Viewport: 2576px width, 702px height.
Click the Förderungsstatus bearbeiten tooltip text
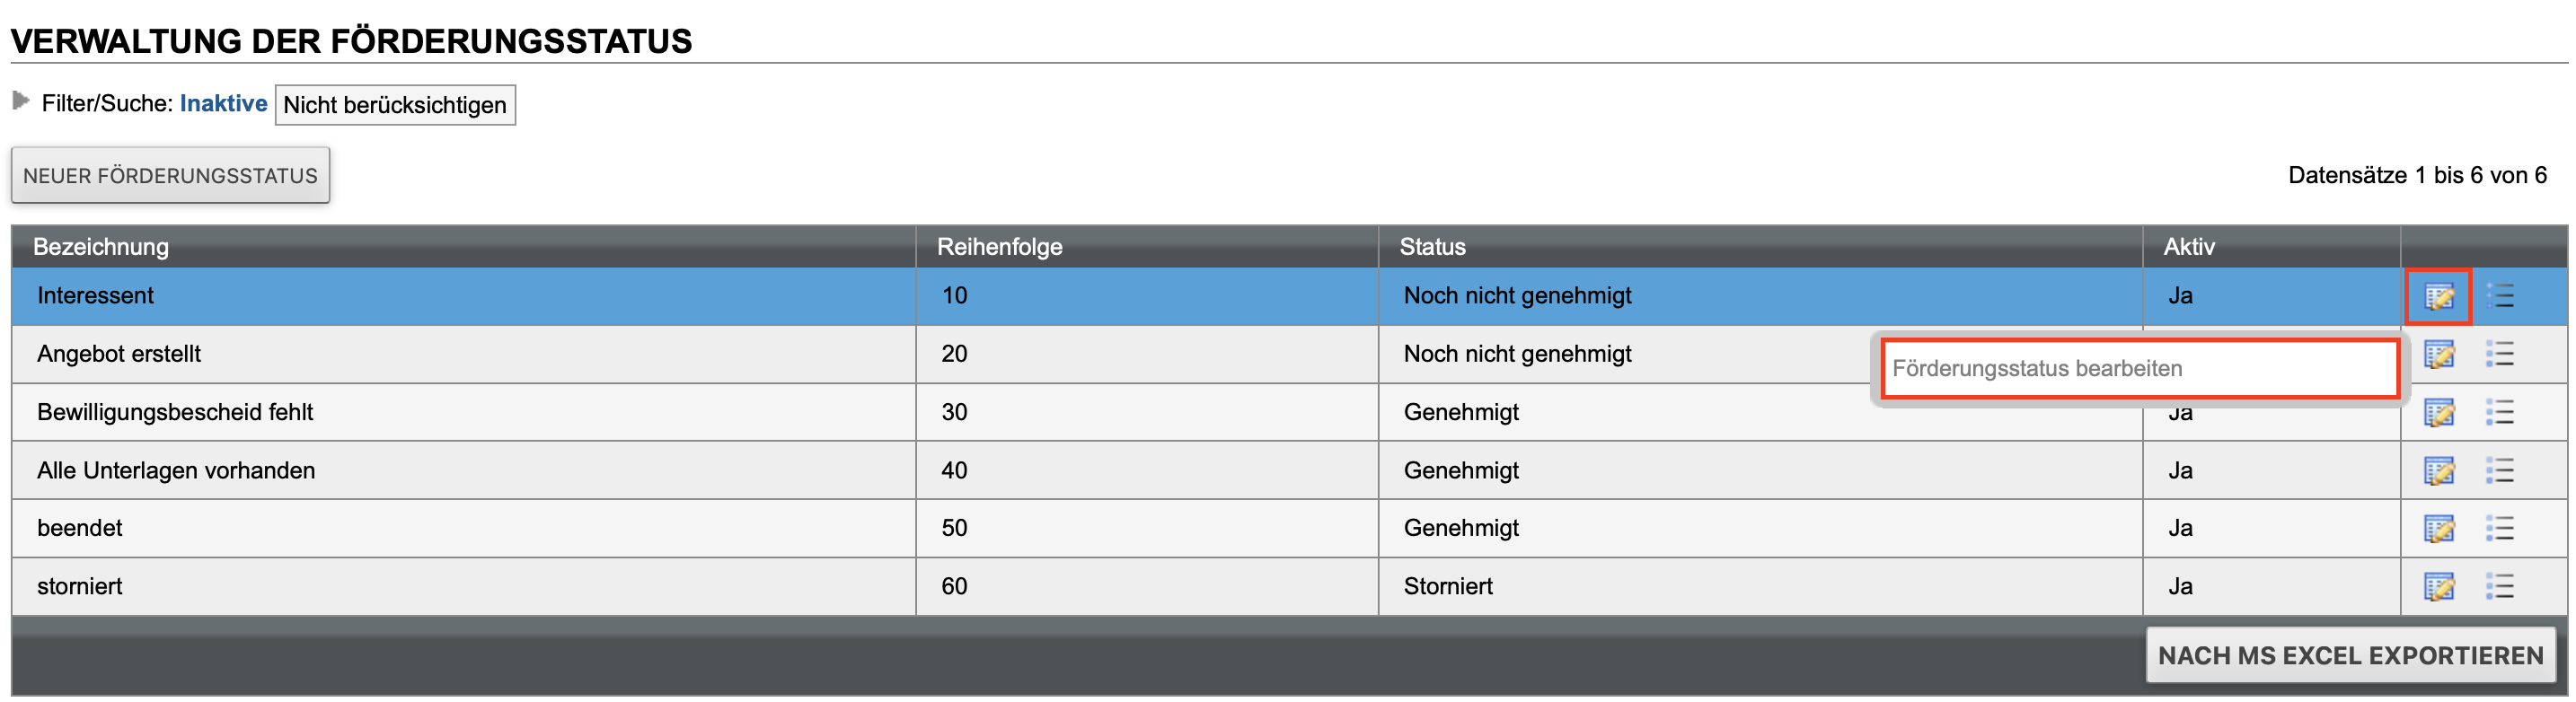[2037, 369]
